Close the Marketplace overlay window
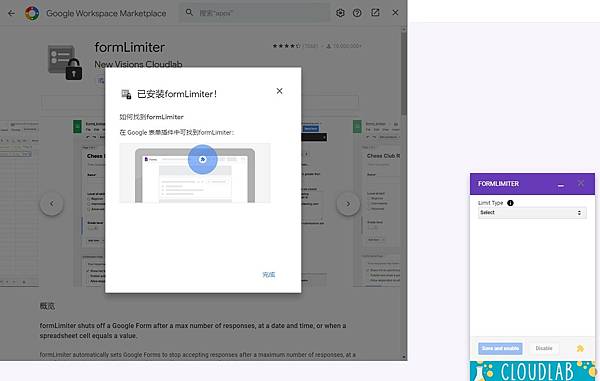The width and height of the screenshot is (600, 381). (x=395, y=13)
